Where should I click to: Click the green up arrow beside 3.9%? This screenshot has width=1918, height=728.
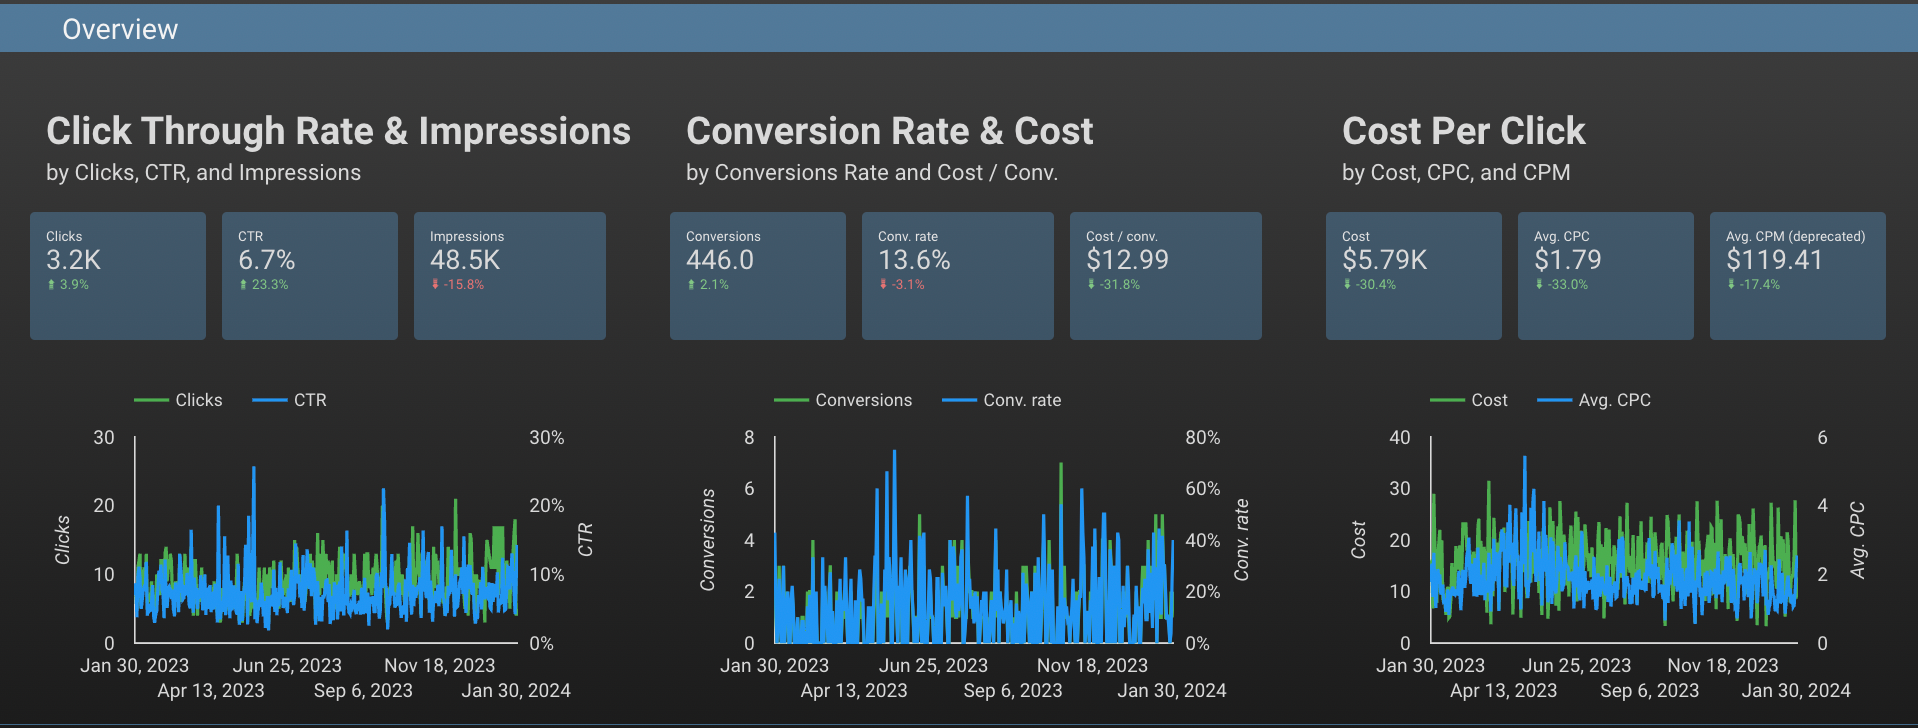(51, 285)
